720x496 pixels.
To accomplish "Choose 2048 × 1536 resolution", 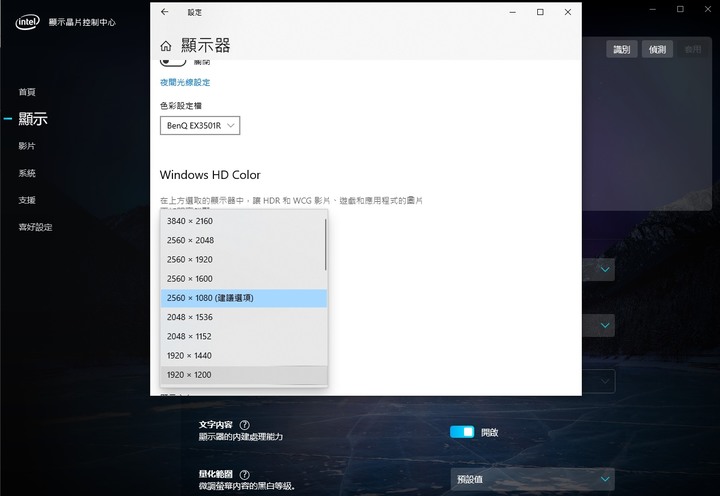I will [x=244, y=317].
